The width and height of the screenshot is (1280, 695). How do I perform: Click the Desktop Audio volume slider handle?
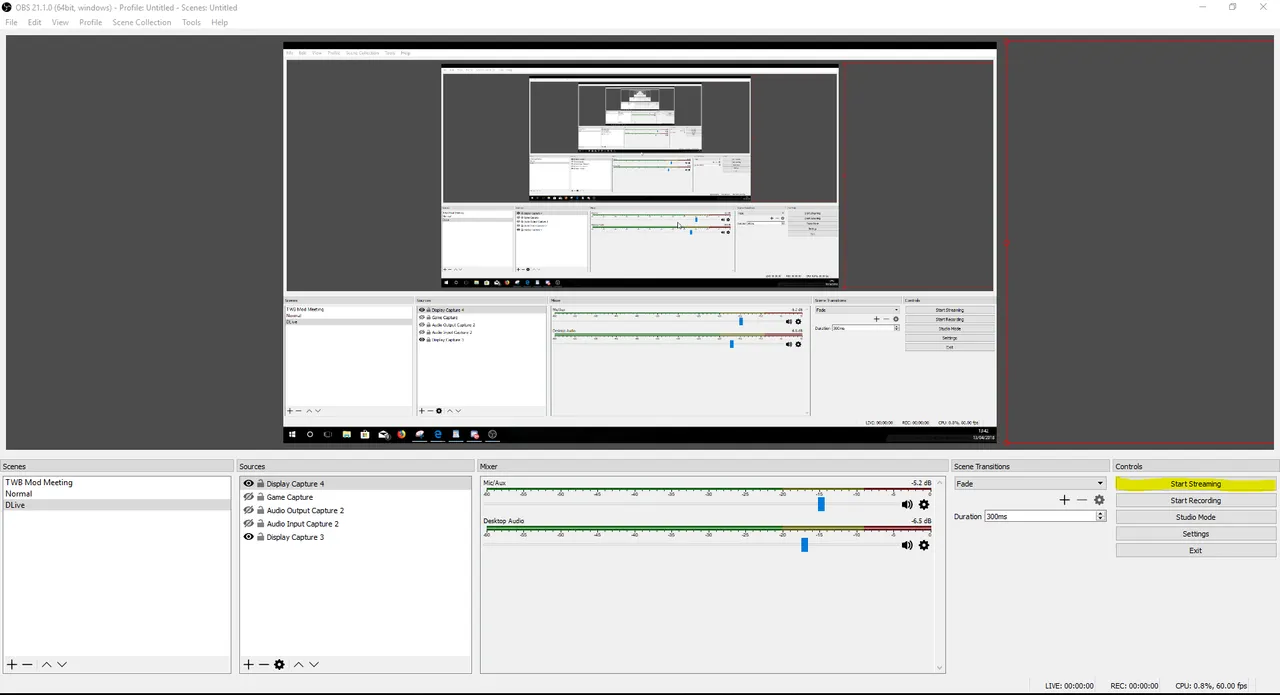(804, 545)
